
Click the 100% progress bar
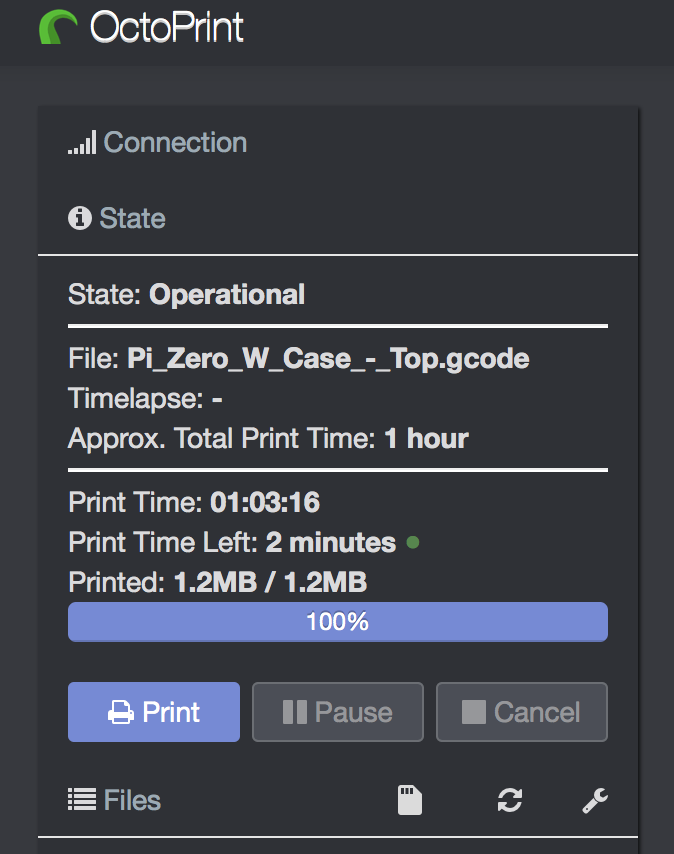coord(338,622)
